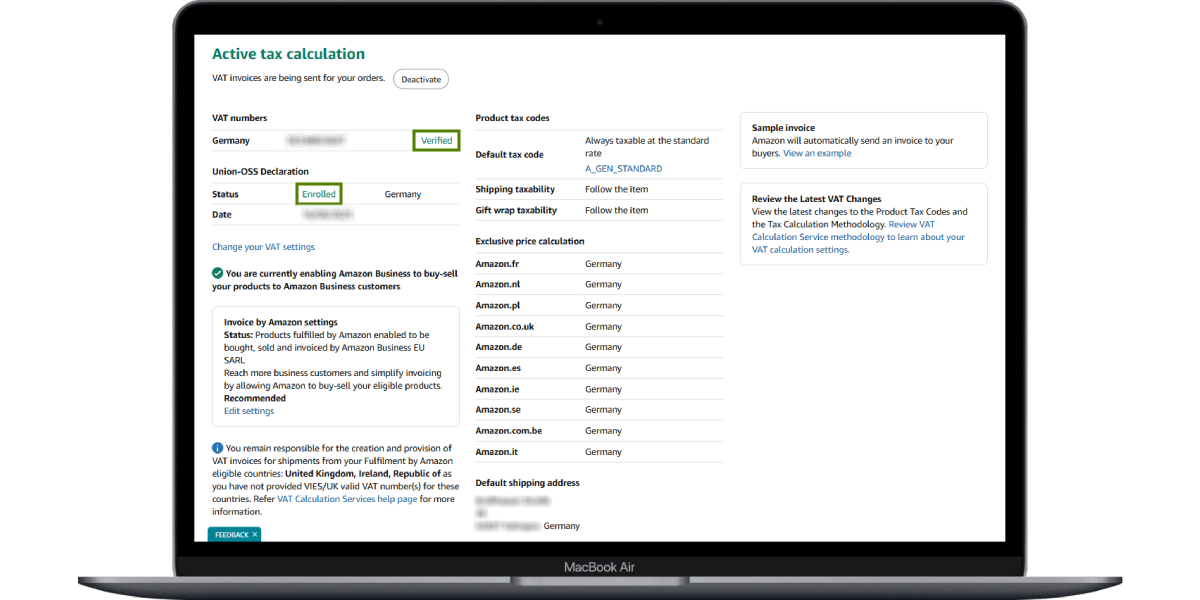Click the Review the Latest VAT Changes heading

pos(817,199)
